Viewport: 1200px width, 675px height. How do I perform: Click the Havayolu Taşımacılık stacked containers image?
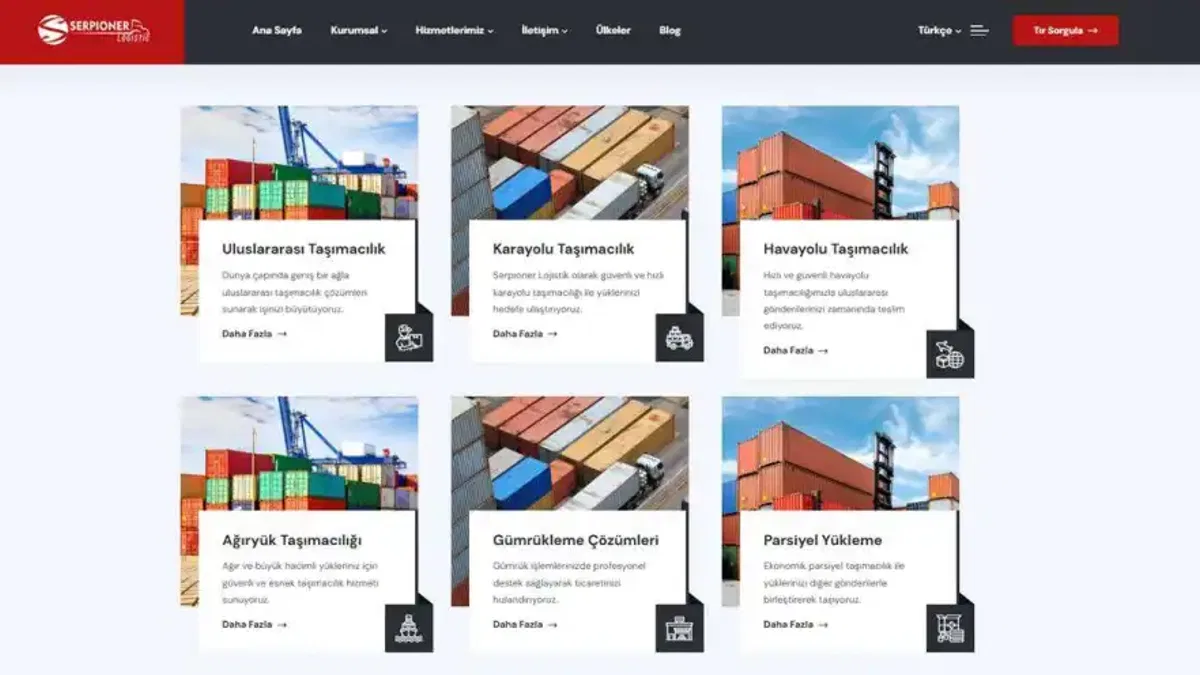841,162
